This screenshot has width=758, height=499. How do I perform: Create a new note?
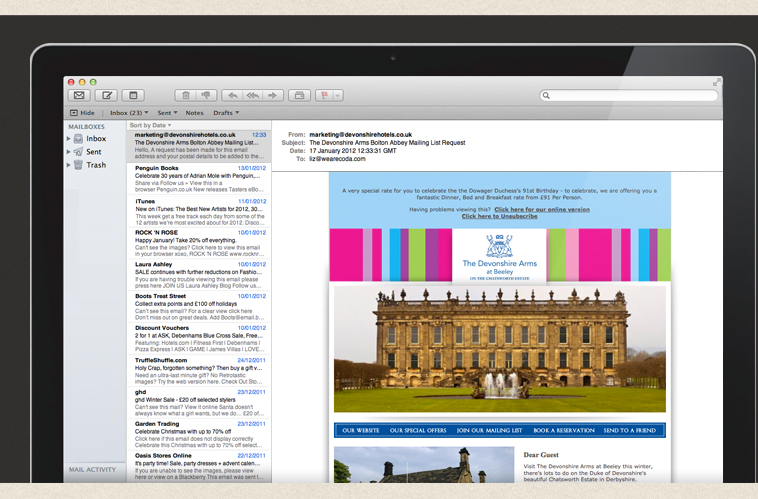click(133, 95)
